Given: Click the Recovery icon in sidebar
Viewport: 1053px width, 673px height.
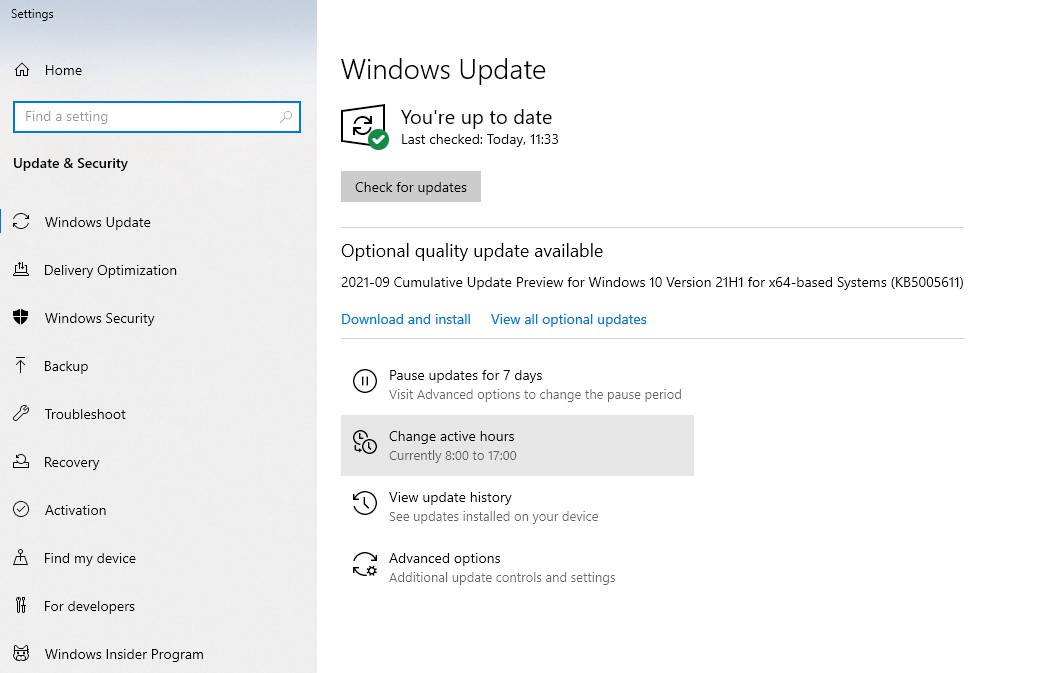Looking at the screenshot, I should 21,462.
